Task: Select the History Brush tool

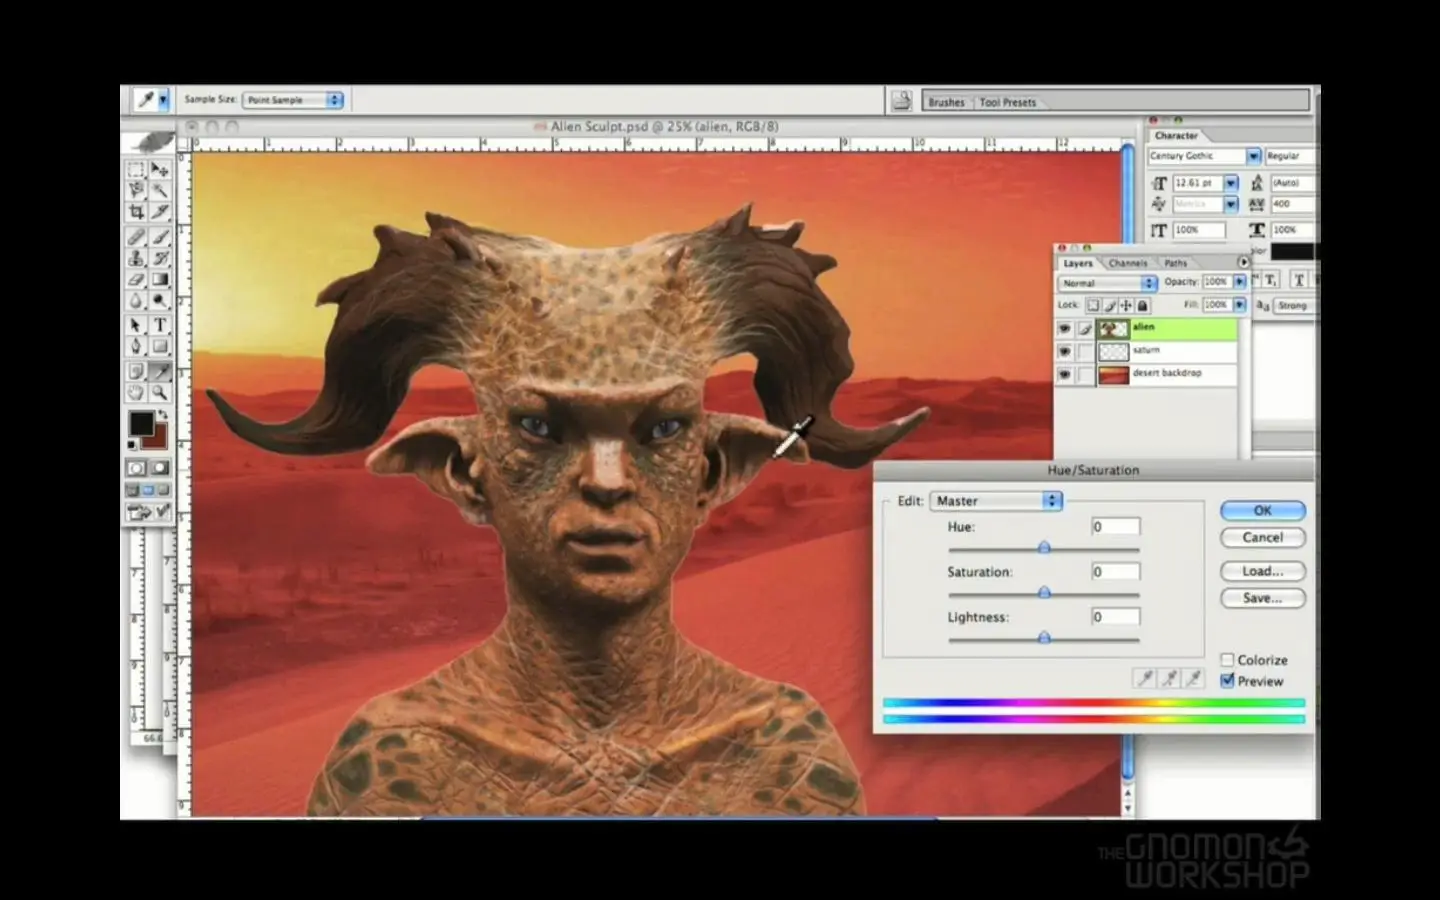Action: coord(160,258)
